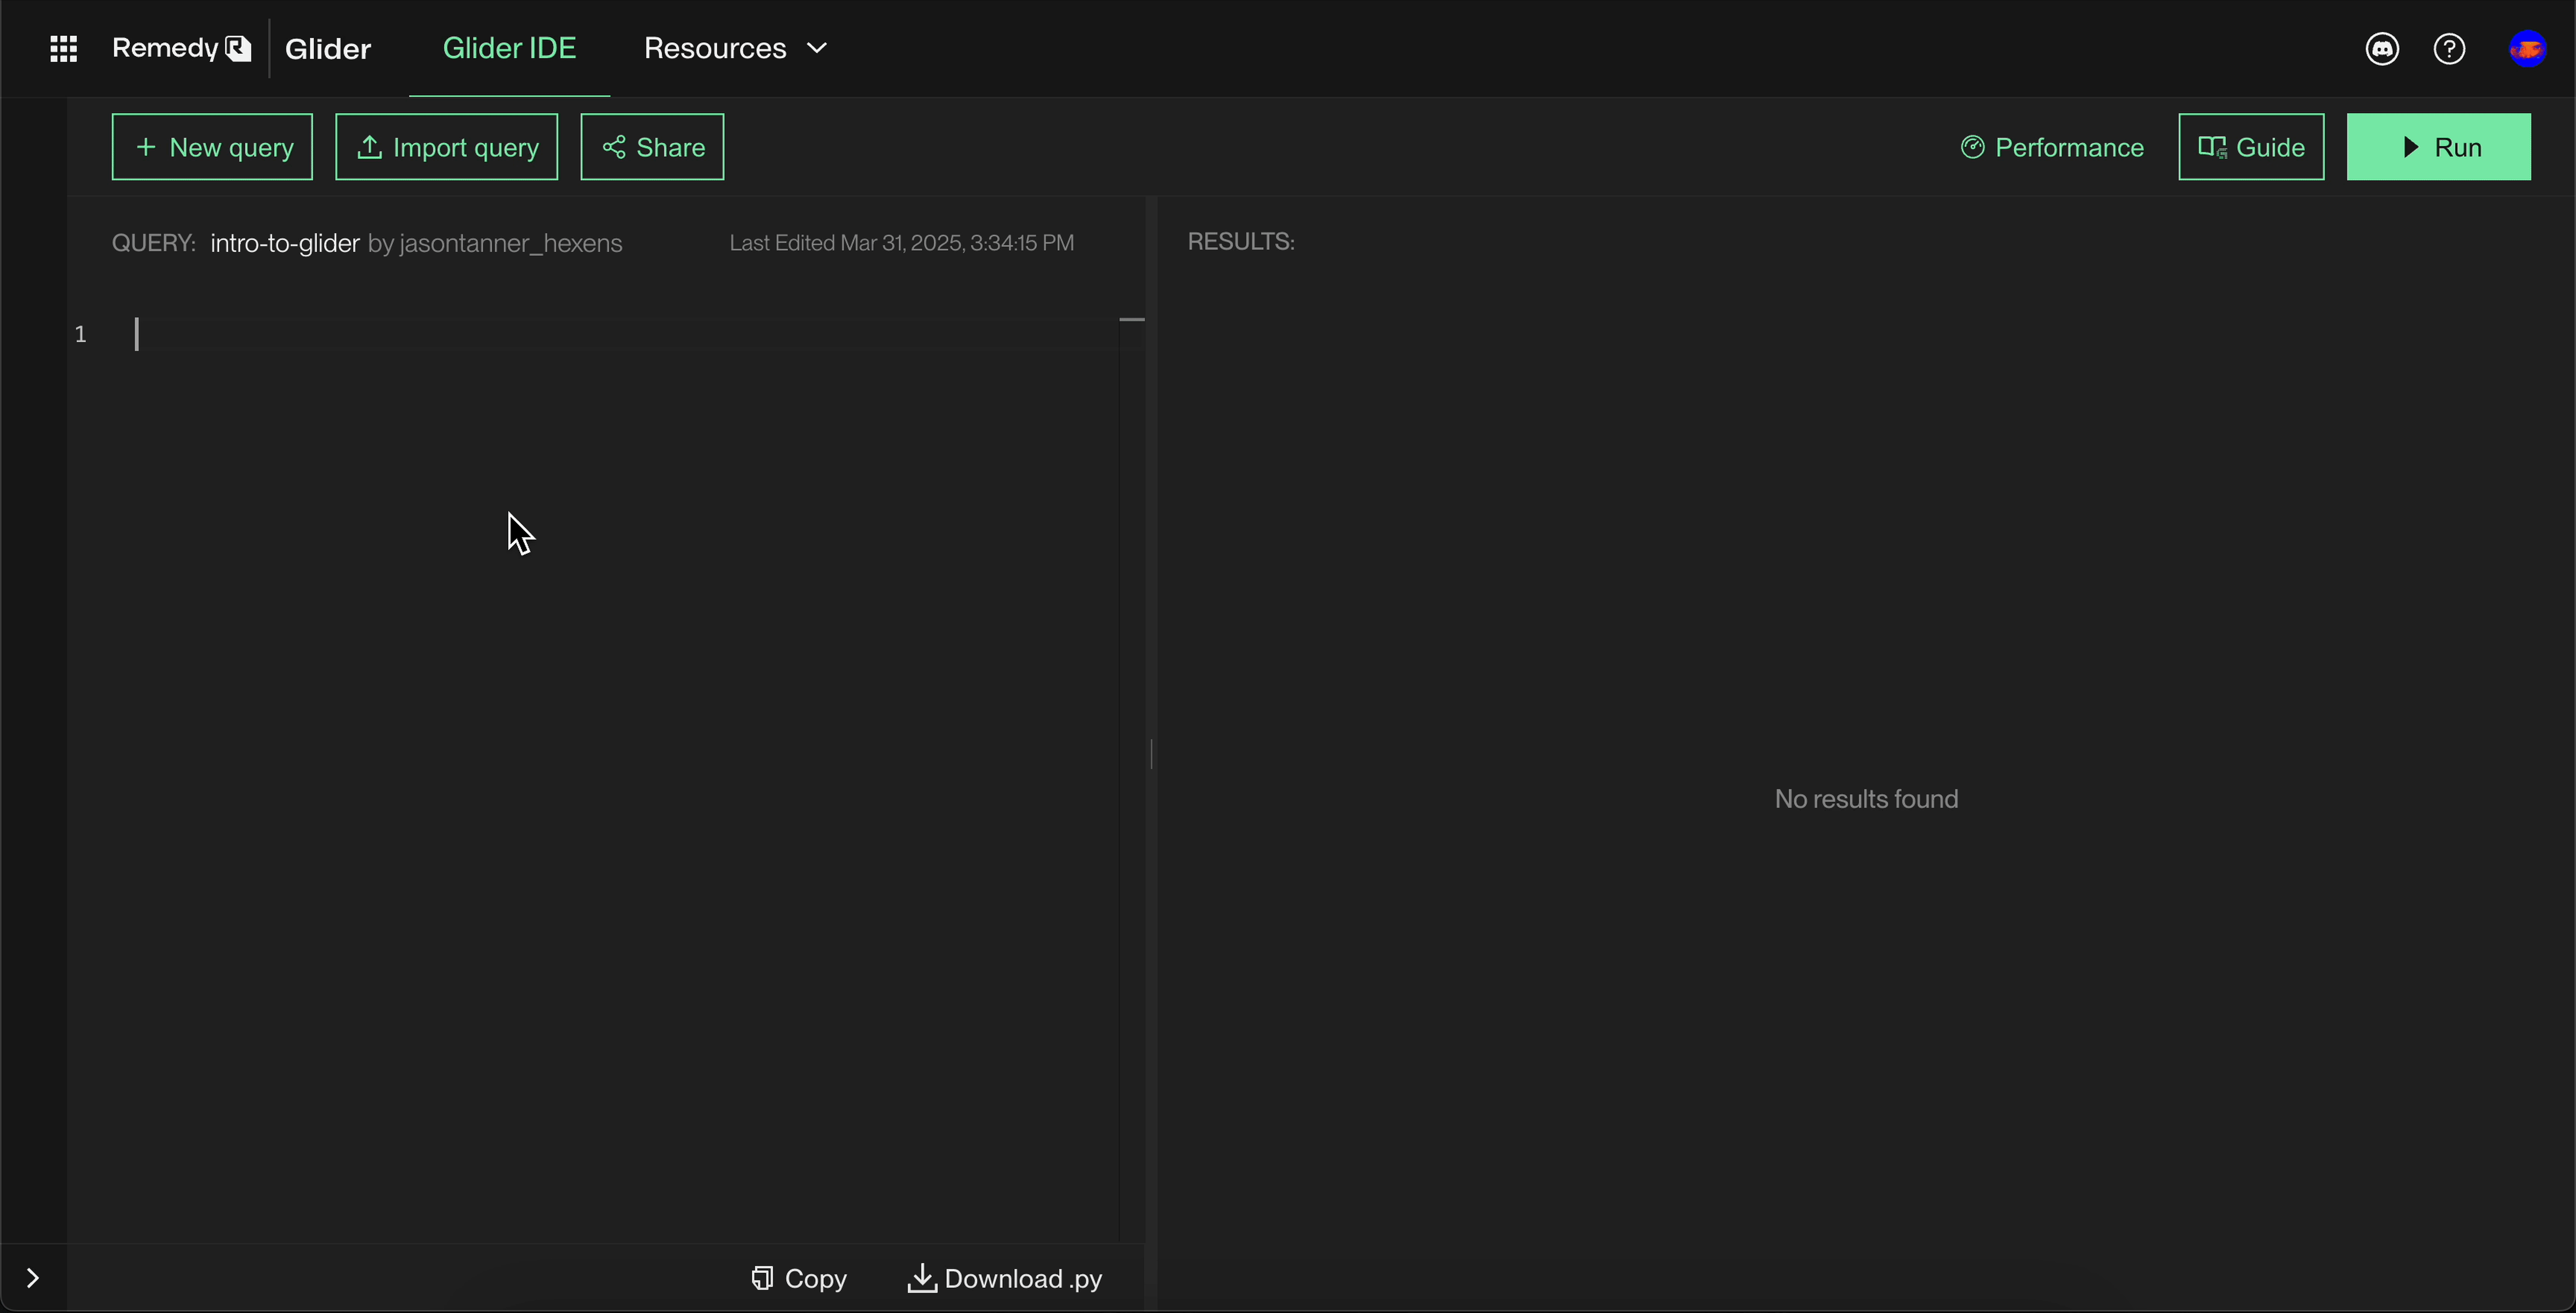This screenshot has height=1313, width=2576.
Task: Open the apps grid menu
Action: [x=63, y=48]
